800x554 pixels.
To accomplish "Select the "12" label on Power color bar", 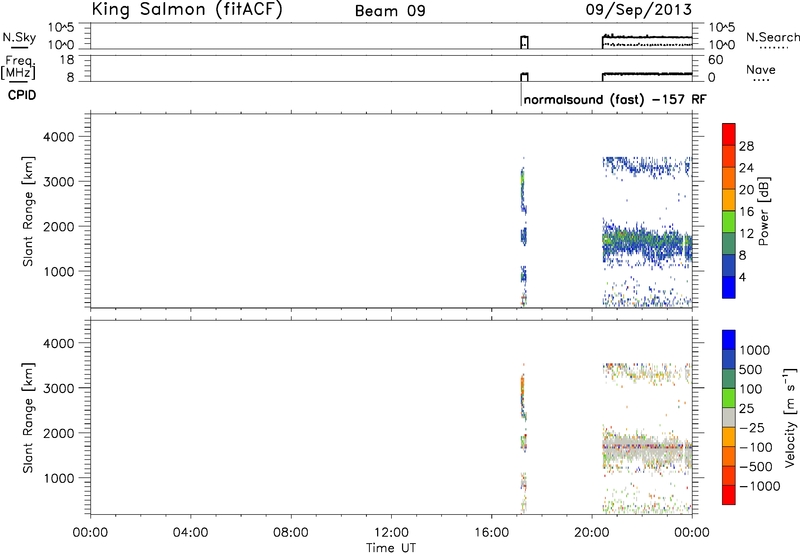I will coord(746,233).
